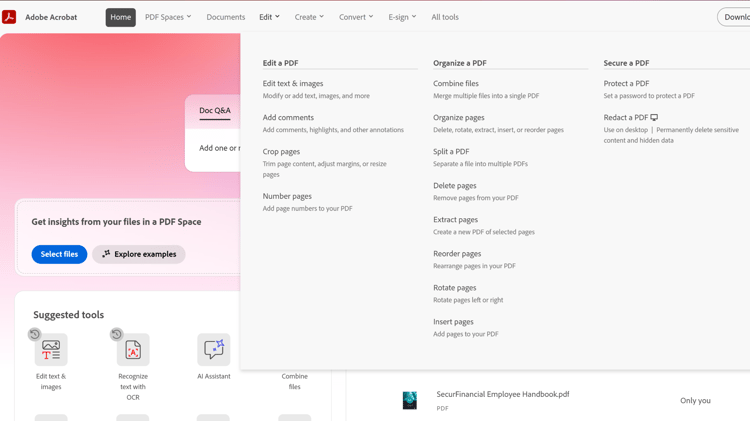
Task: Select Delete pages menu entry
Action: click(455, 186)
